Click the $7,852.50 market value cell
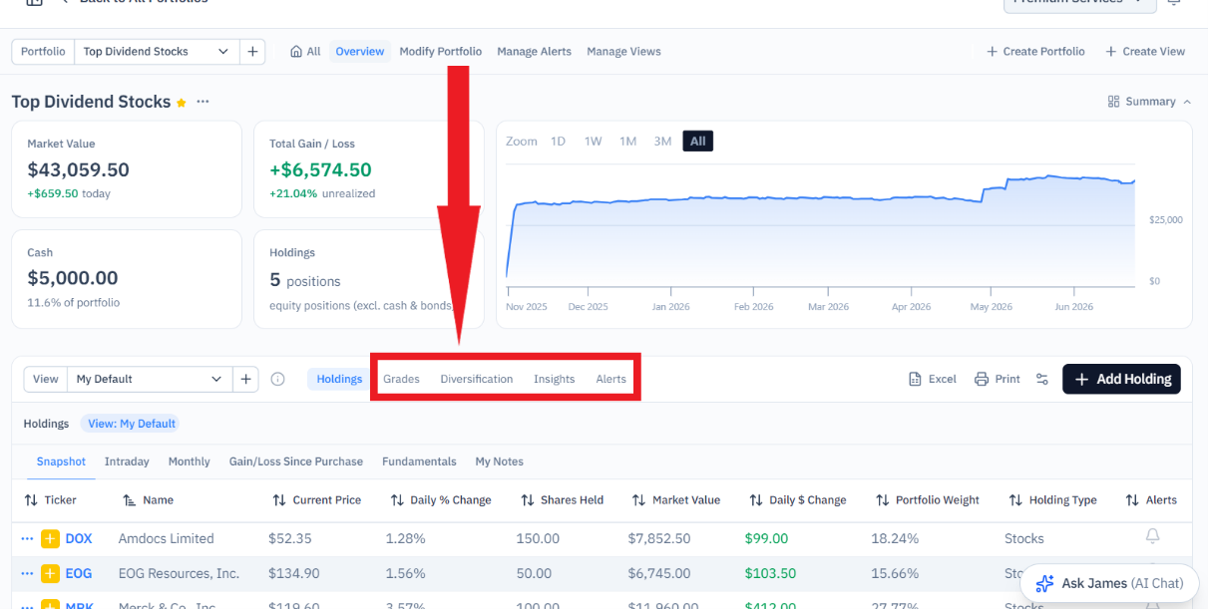Image resolution: width=1208 pixels, height=609 pixels. click(659, 539)
